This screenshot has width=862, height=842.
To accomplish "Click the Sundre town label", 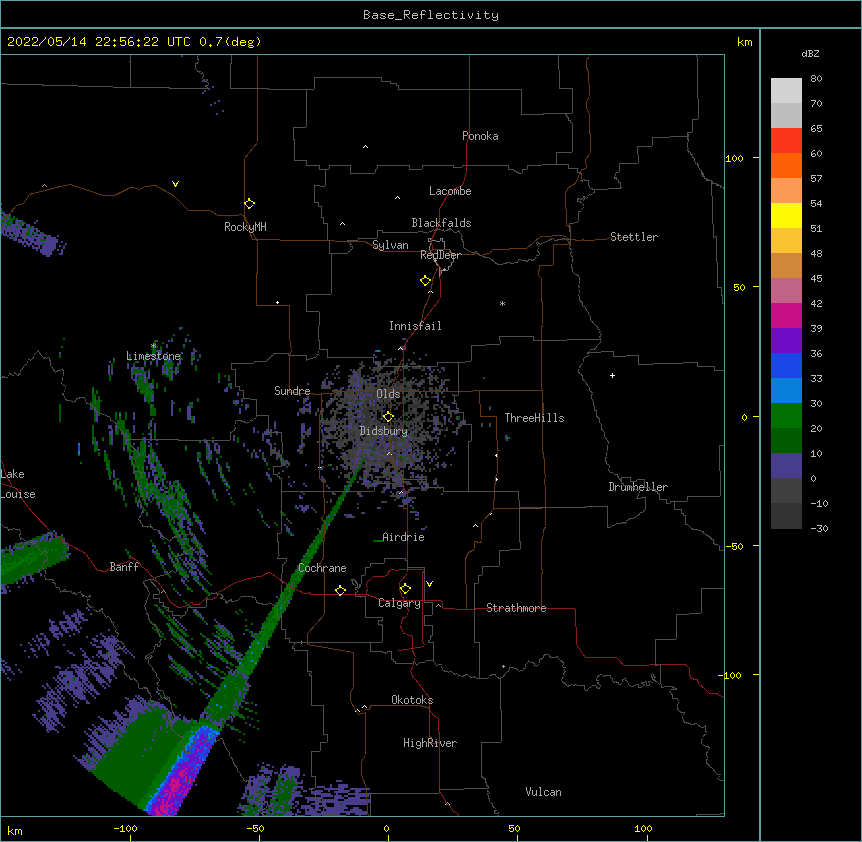I will pos(292,391).
